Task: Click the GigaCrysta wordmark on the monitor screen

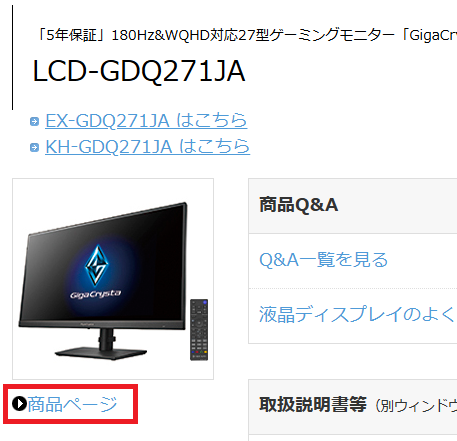Action: coord(95,294)
